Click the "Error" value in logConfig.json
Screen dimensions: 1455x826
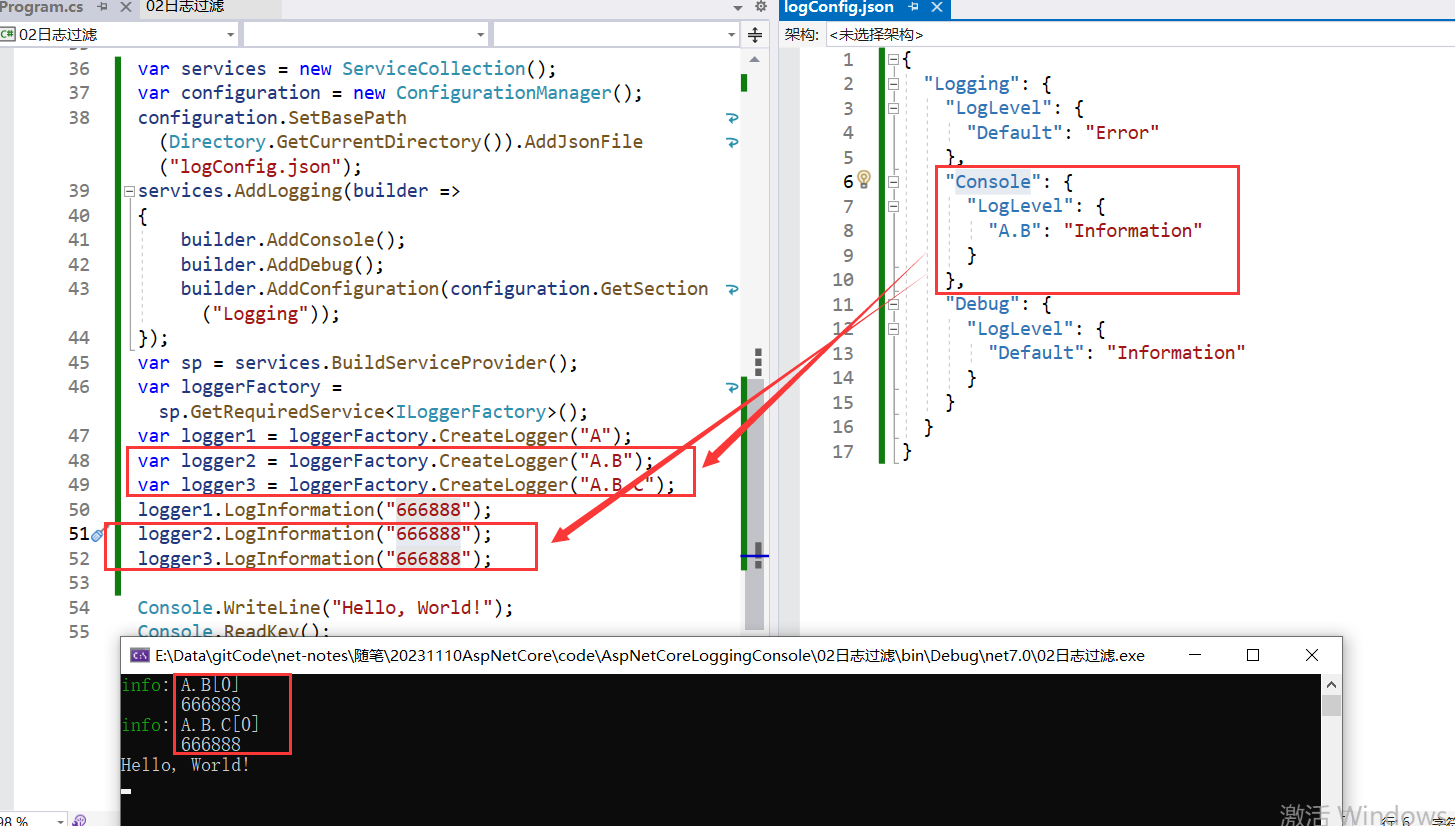(1122, 133)
